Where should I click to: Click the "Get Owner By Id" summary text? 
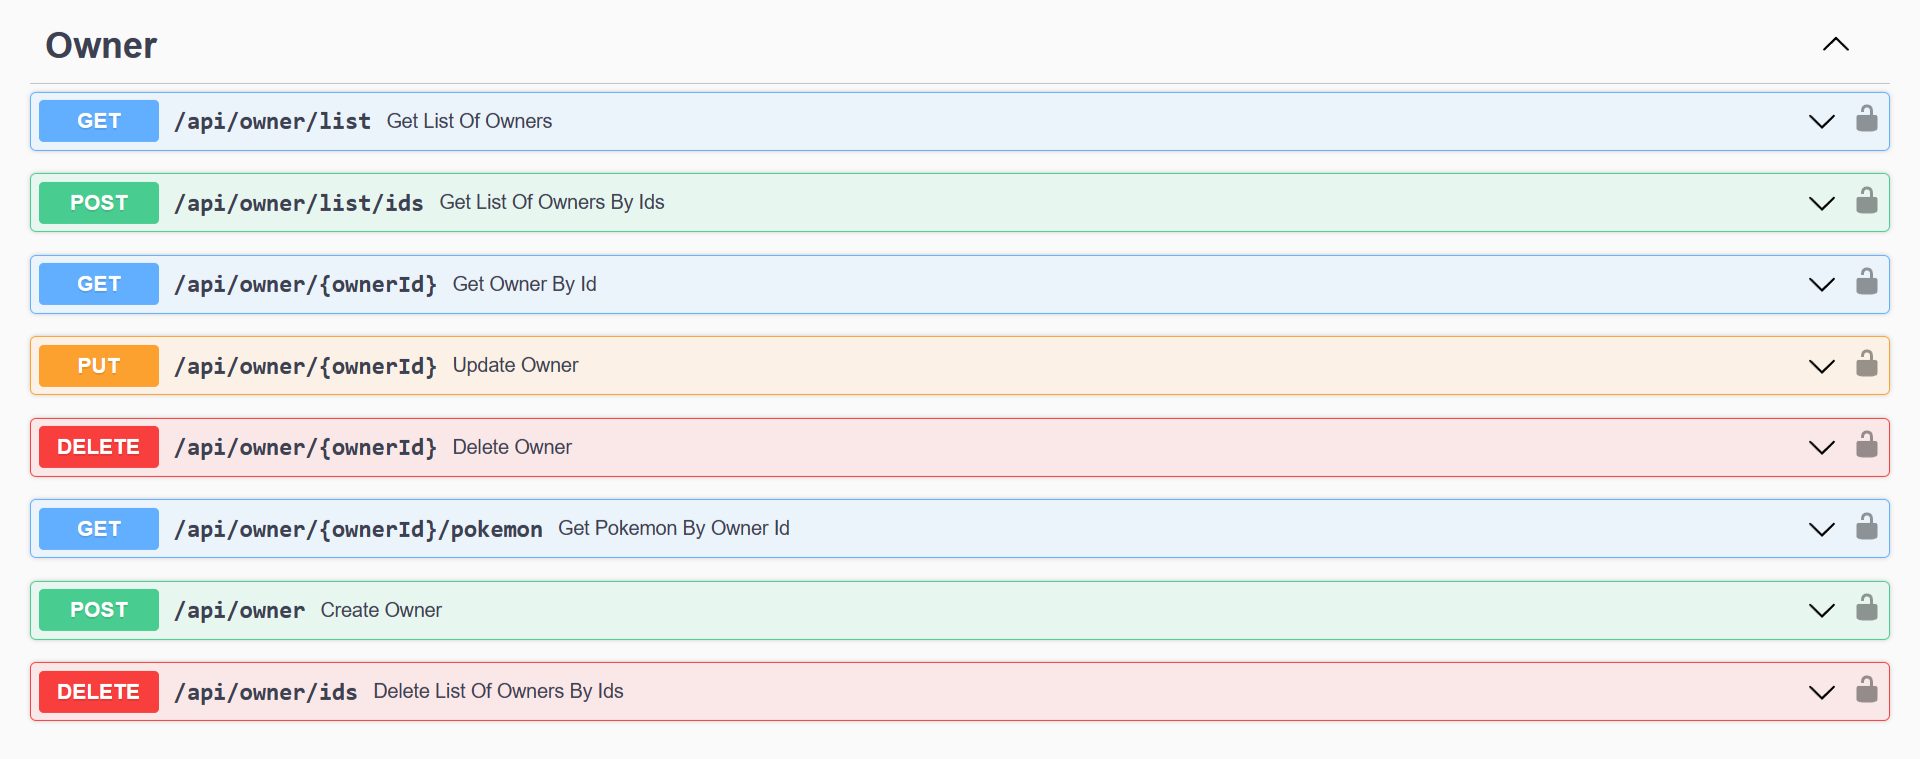click(524, 284)
